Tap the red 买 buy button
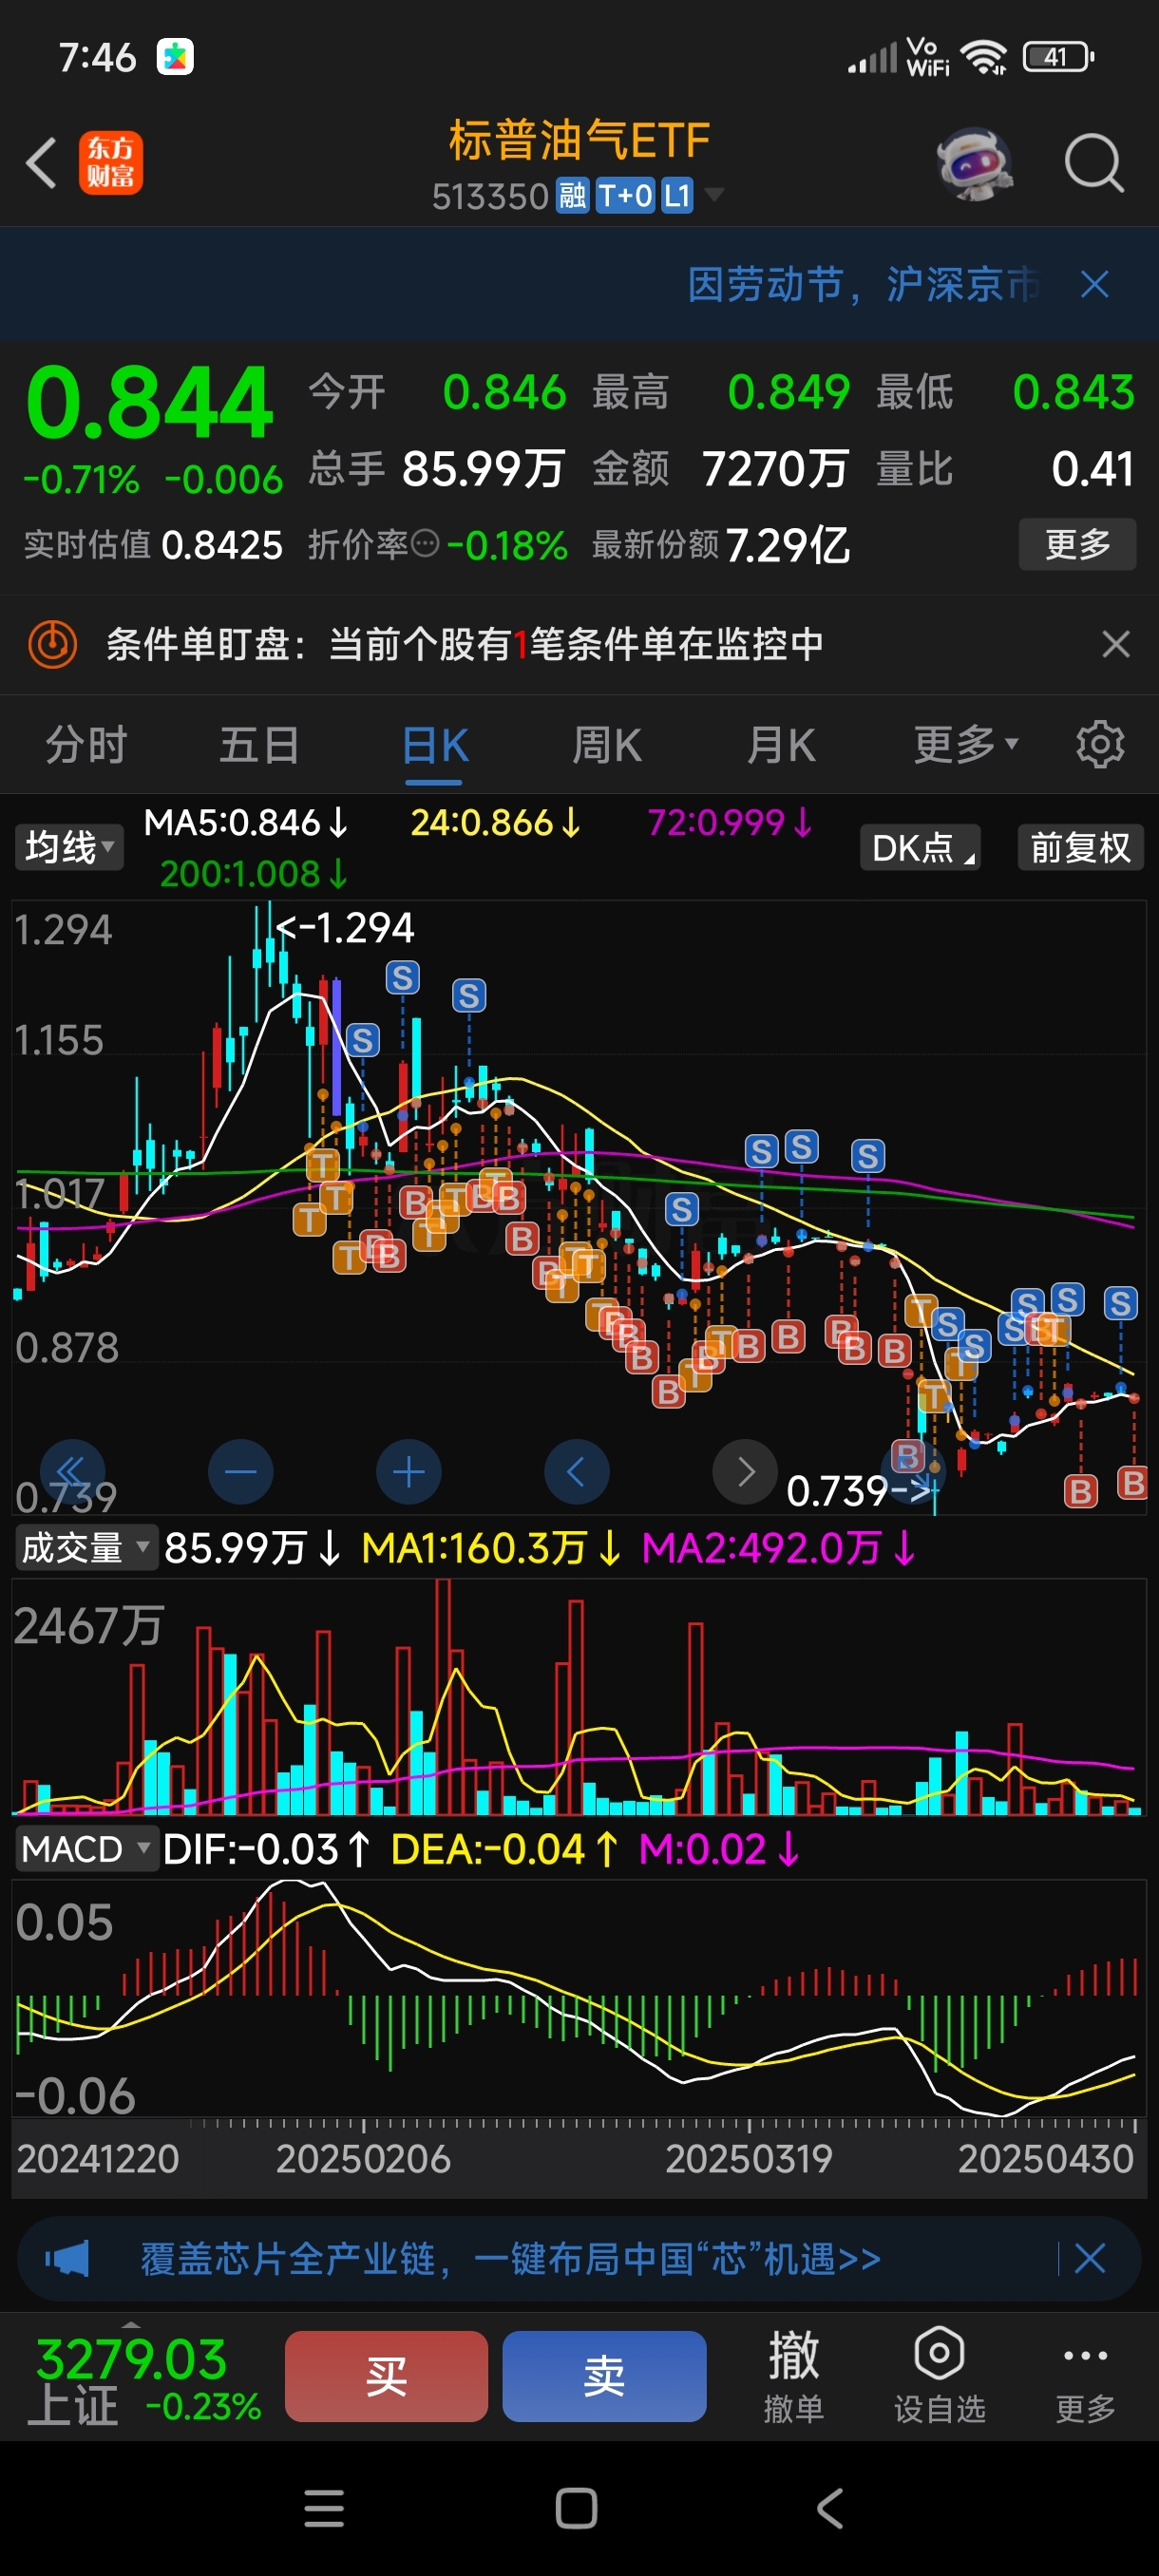1159x2576 pixels. (386, 2376)
